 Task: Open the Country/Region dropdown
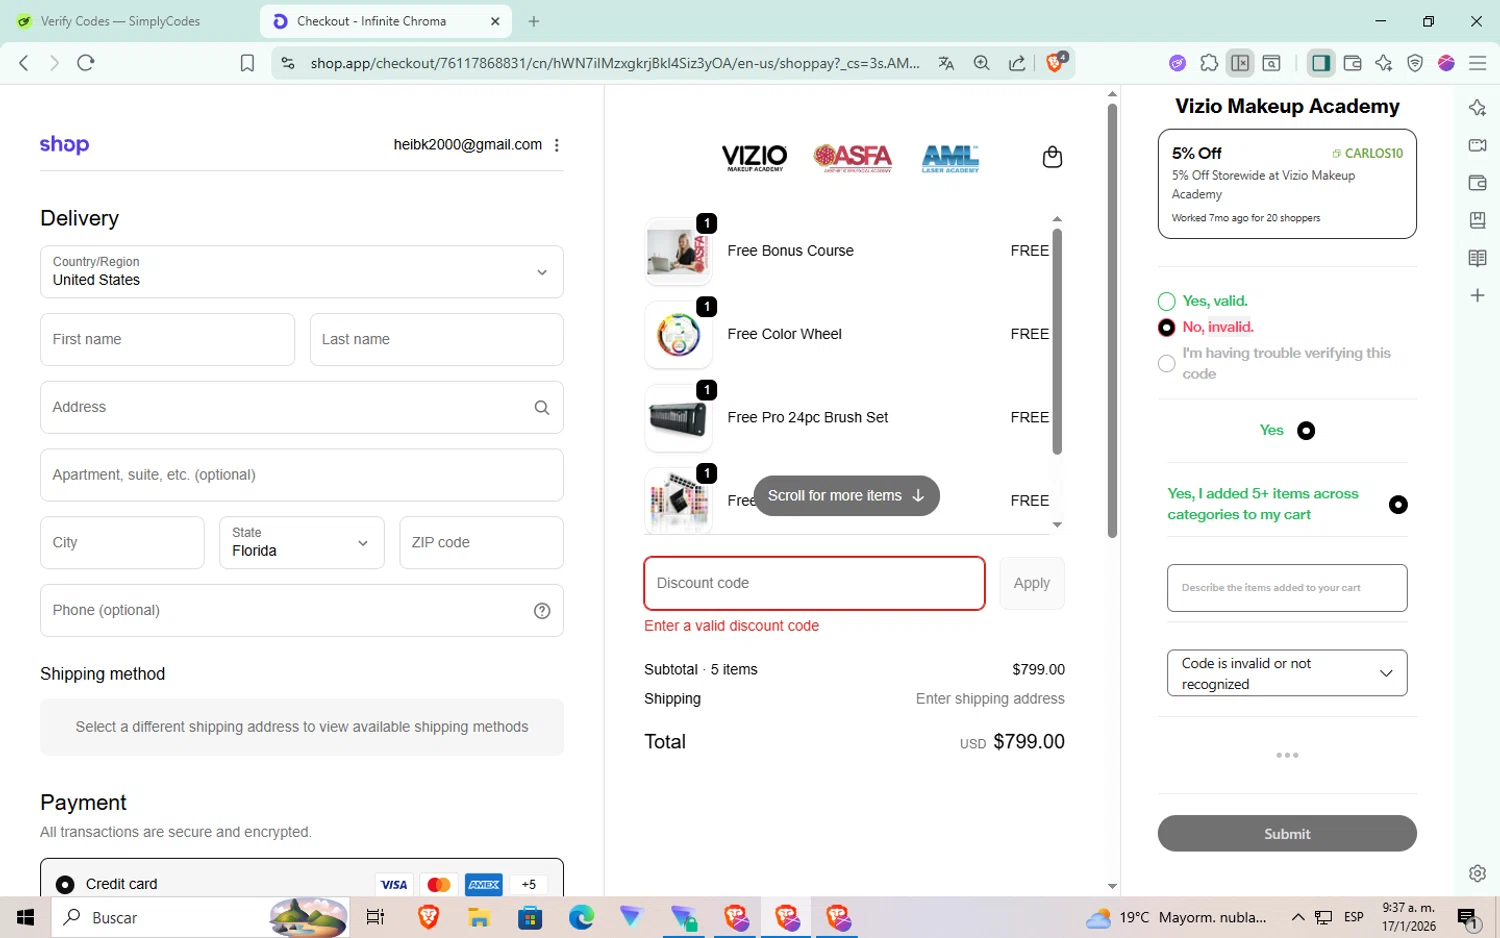pos(302,272)
